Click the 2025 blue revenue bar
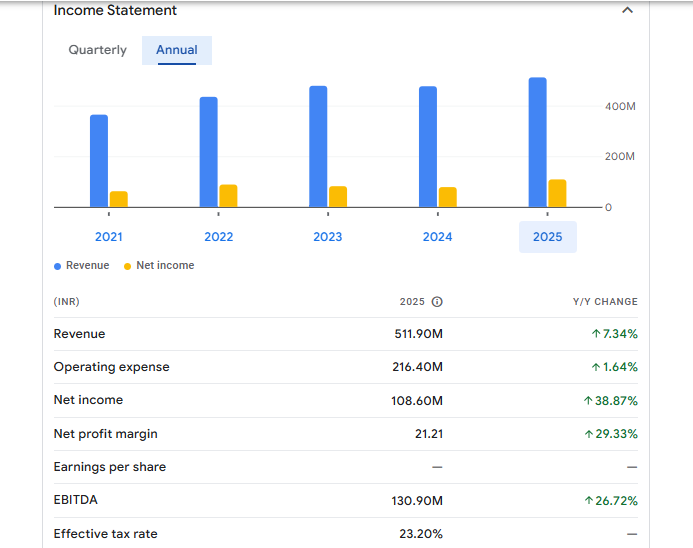 [x=537, y=142]
